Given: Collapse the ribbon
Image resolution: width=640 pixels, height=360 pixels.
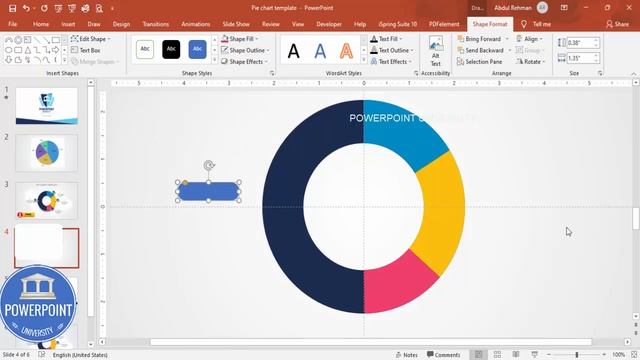Looking at the screenshot, I should [x=634, y=73].
